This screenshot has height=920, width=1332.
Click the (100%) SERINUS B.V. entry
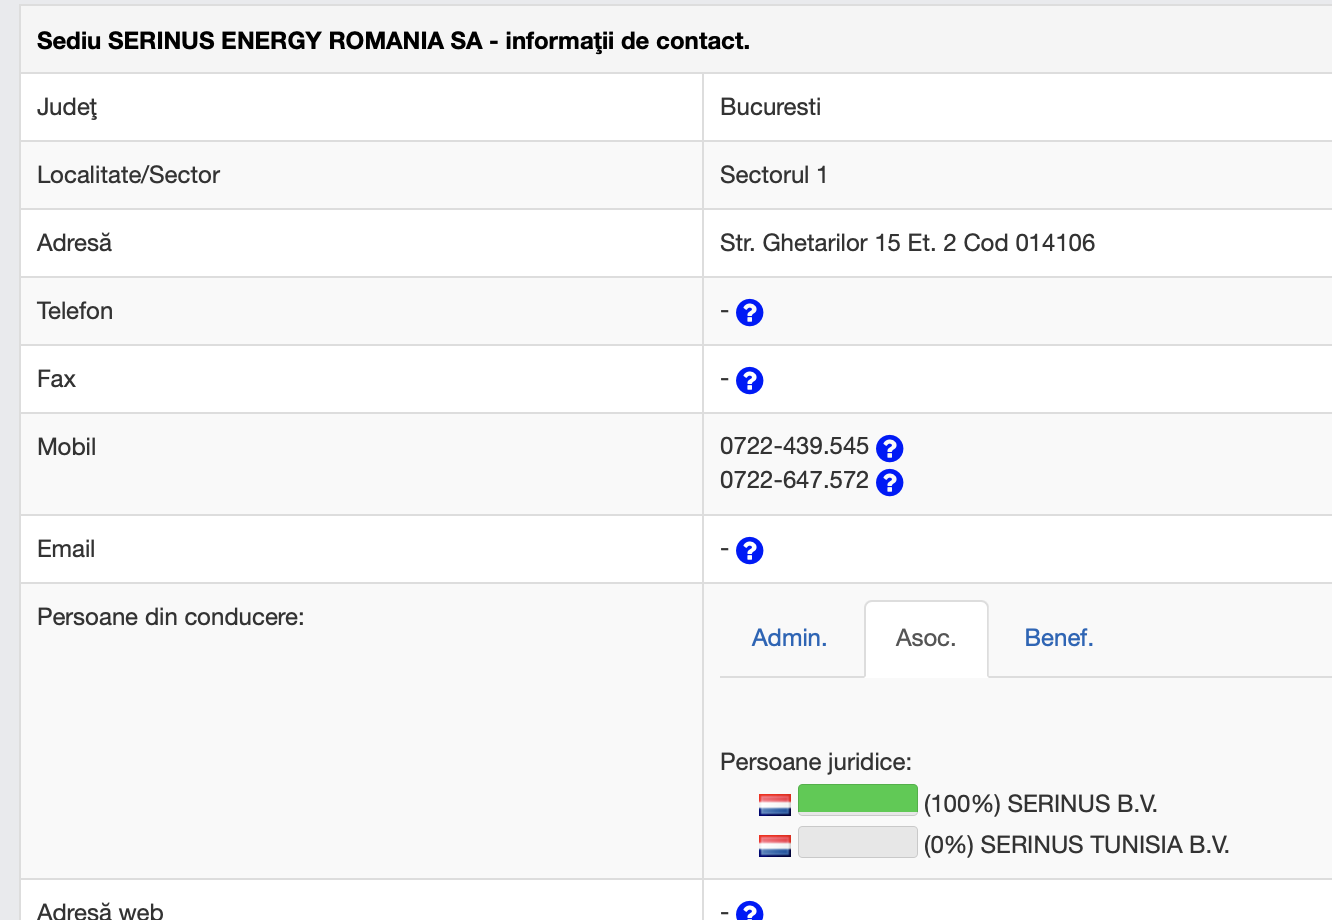coord(1040,804)
